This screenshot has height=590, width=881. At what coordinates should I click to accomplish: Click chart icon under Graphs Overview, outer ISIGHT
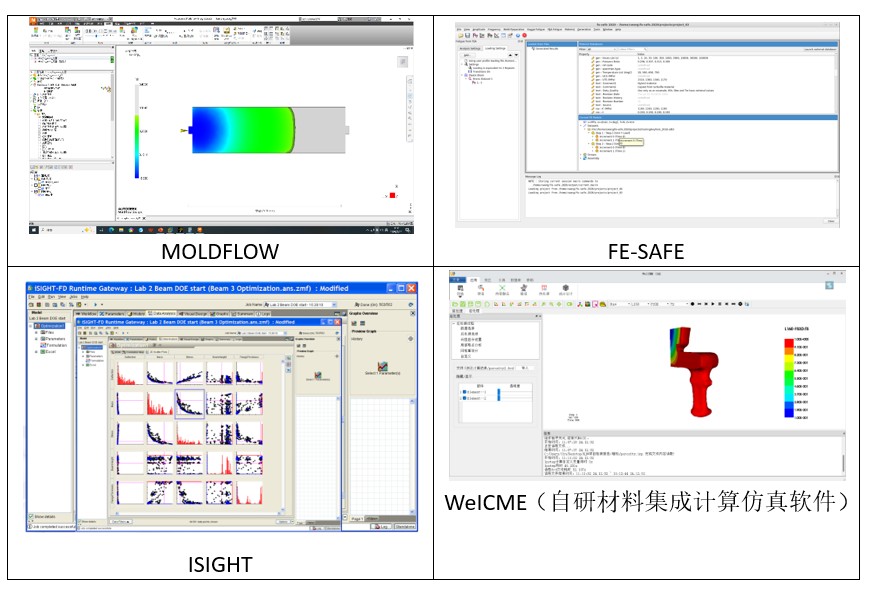tap(354, 323)
